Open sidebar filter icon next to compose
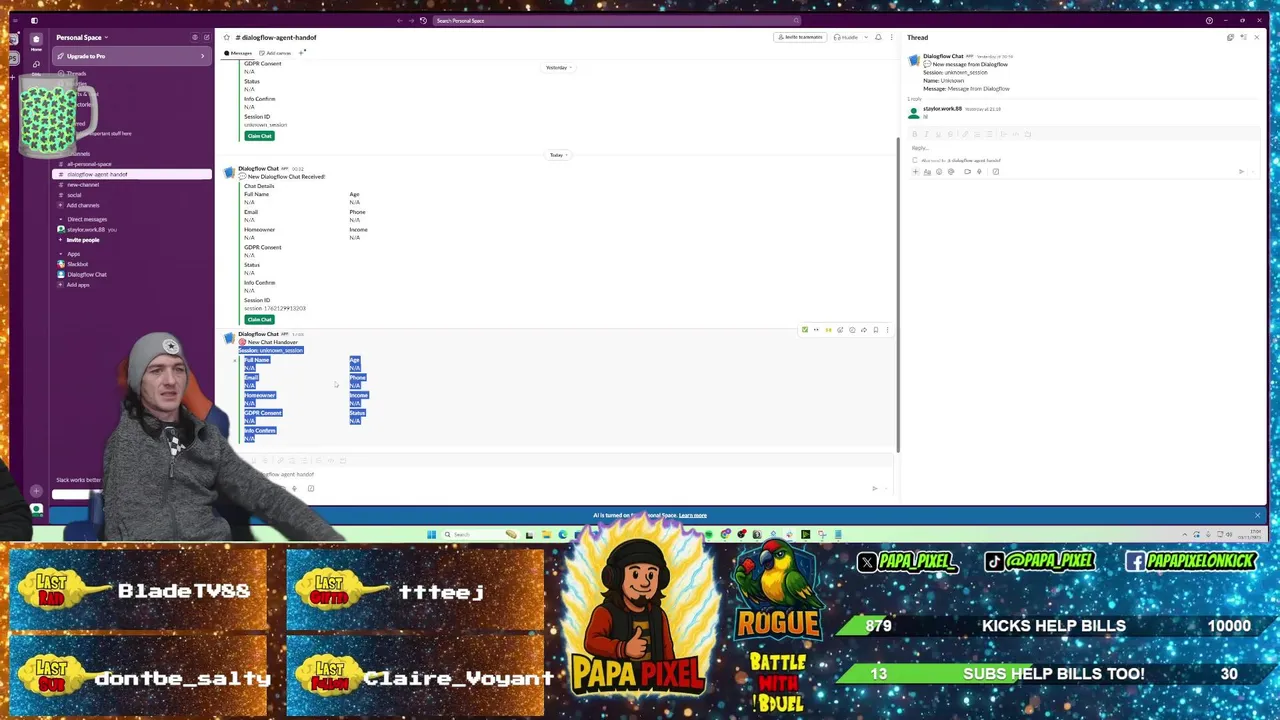 click(195, 37)
